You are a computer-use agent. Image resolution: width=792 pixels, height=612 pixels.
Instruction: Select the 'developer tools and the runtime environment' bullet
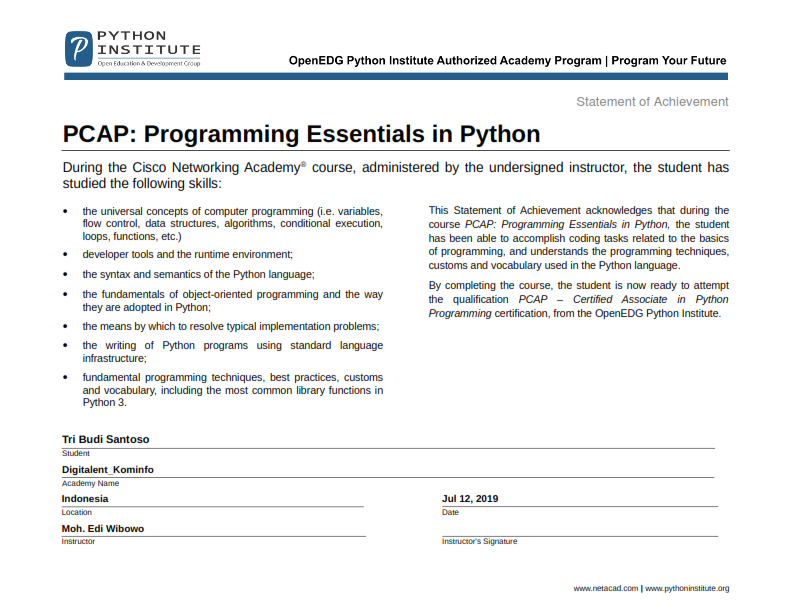tap(187, 254)
